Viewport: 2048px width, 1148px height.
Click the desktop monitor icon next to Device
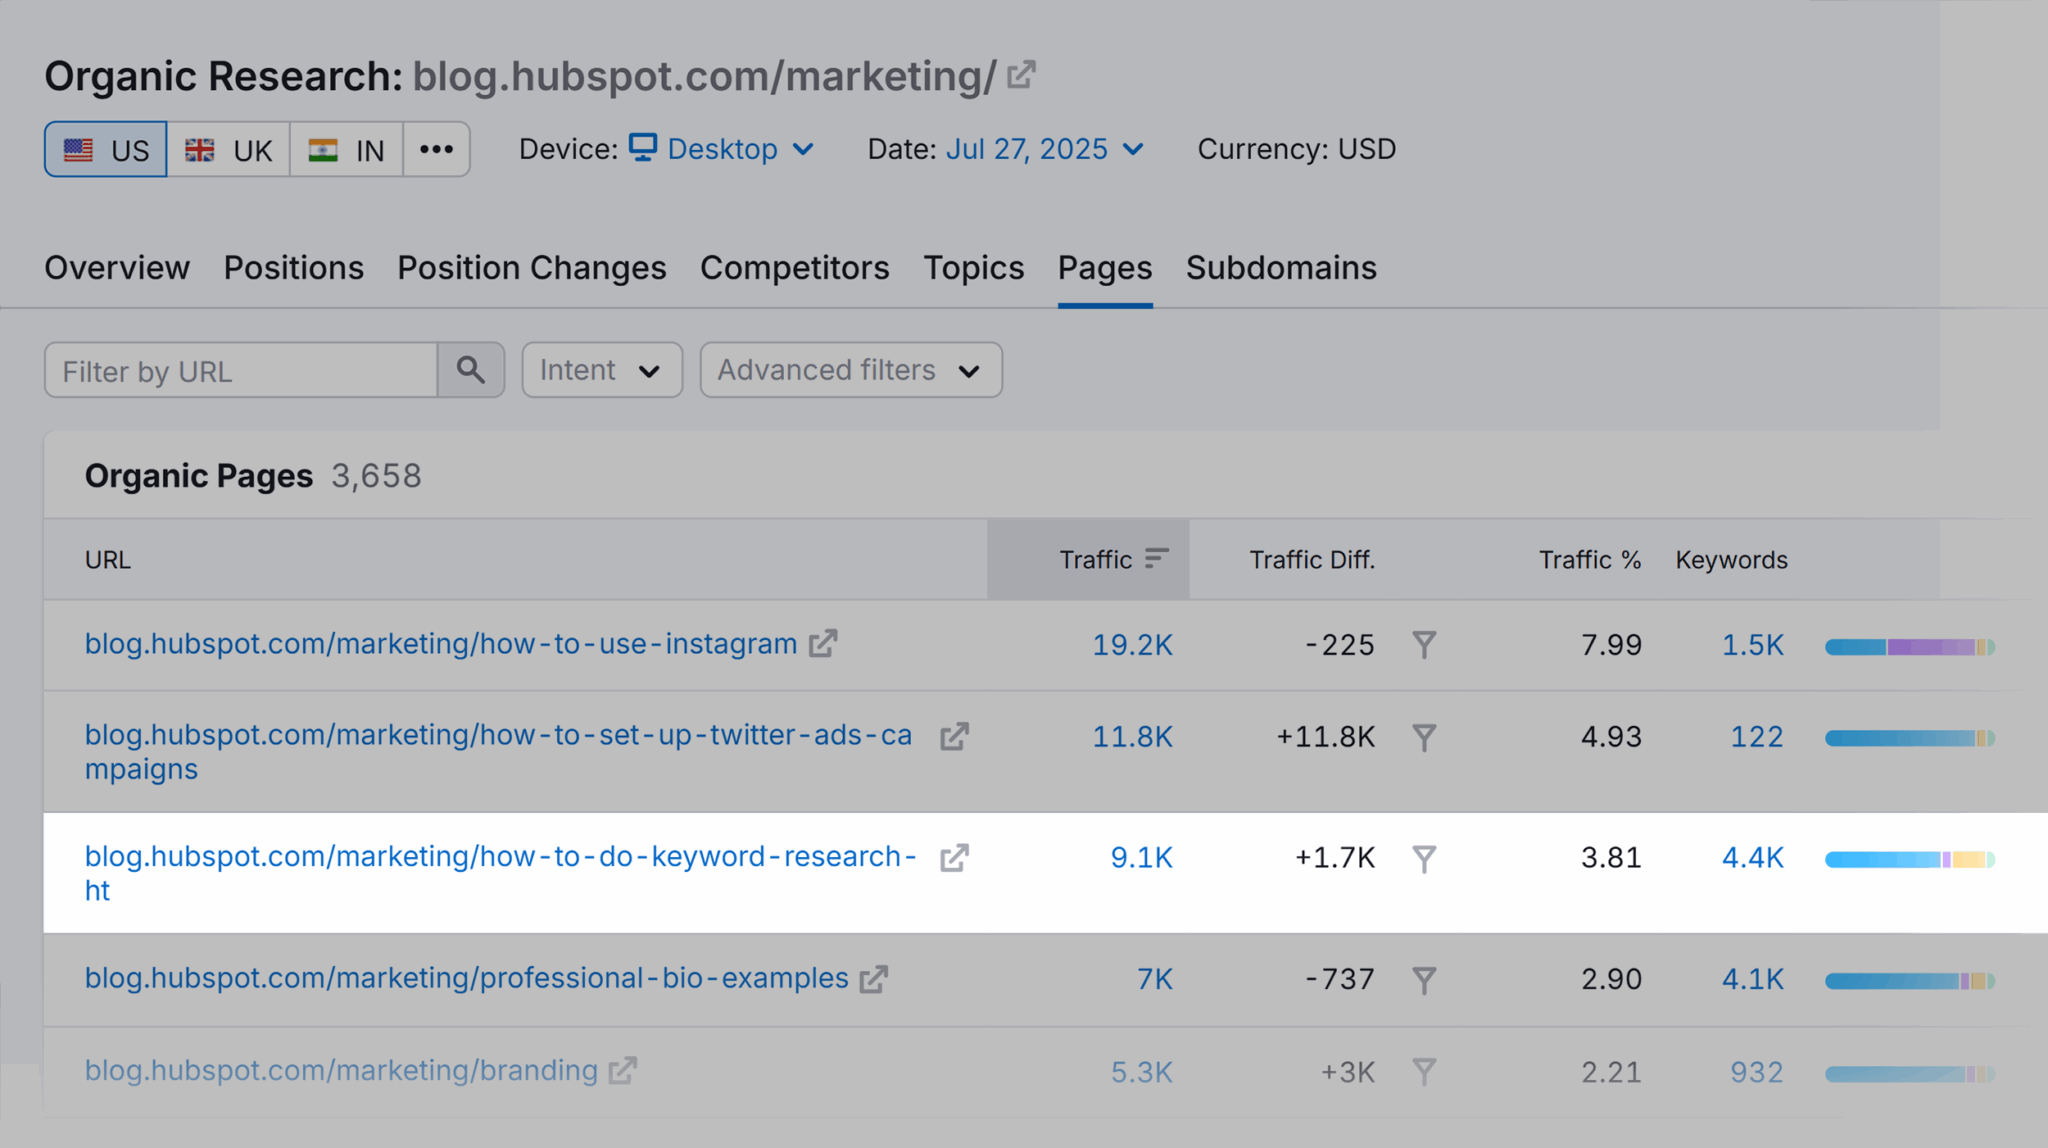643,148
